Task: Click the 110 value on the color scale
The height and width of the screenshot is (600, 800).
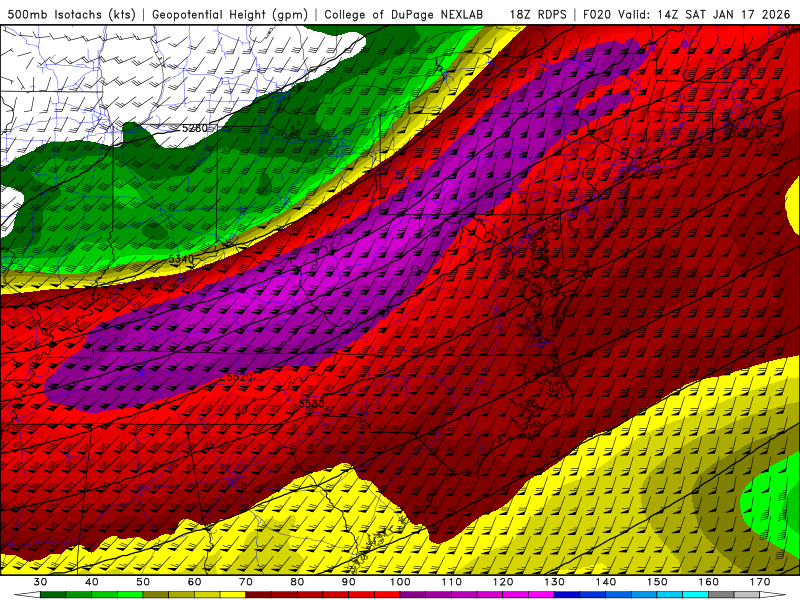Action: click(452, 582)
